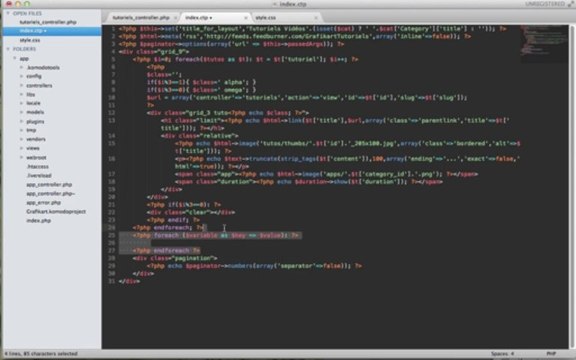Expand the libs folder arrow
576x360 pixels.
point(22,94)
